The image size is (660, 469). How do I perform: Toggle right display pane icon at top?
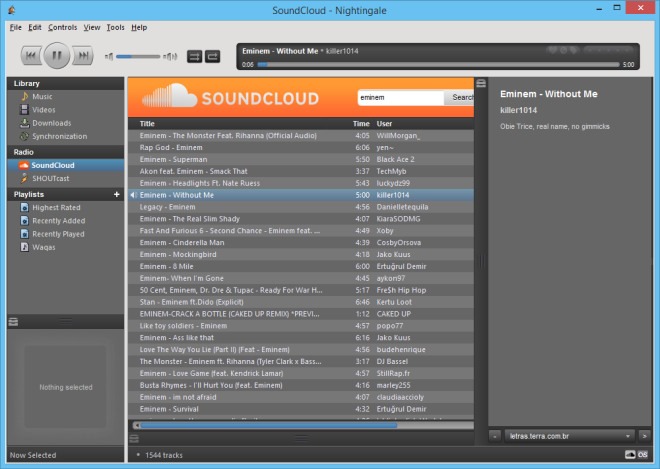(481, 83)
